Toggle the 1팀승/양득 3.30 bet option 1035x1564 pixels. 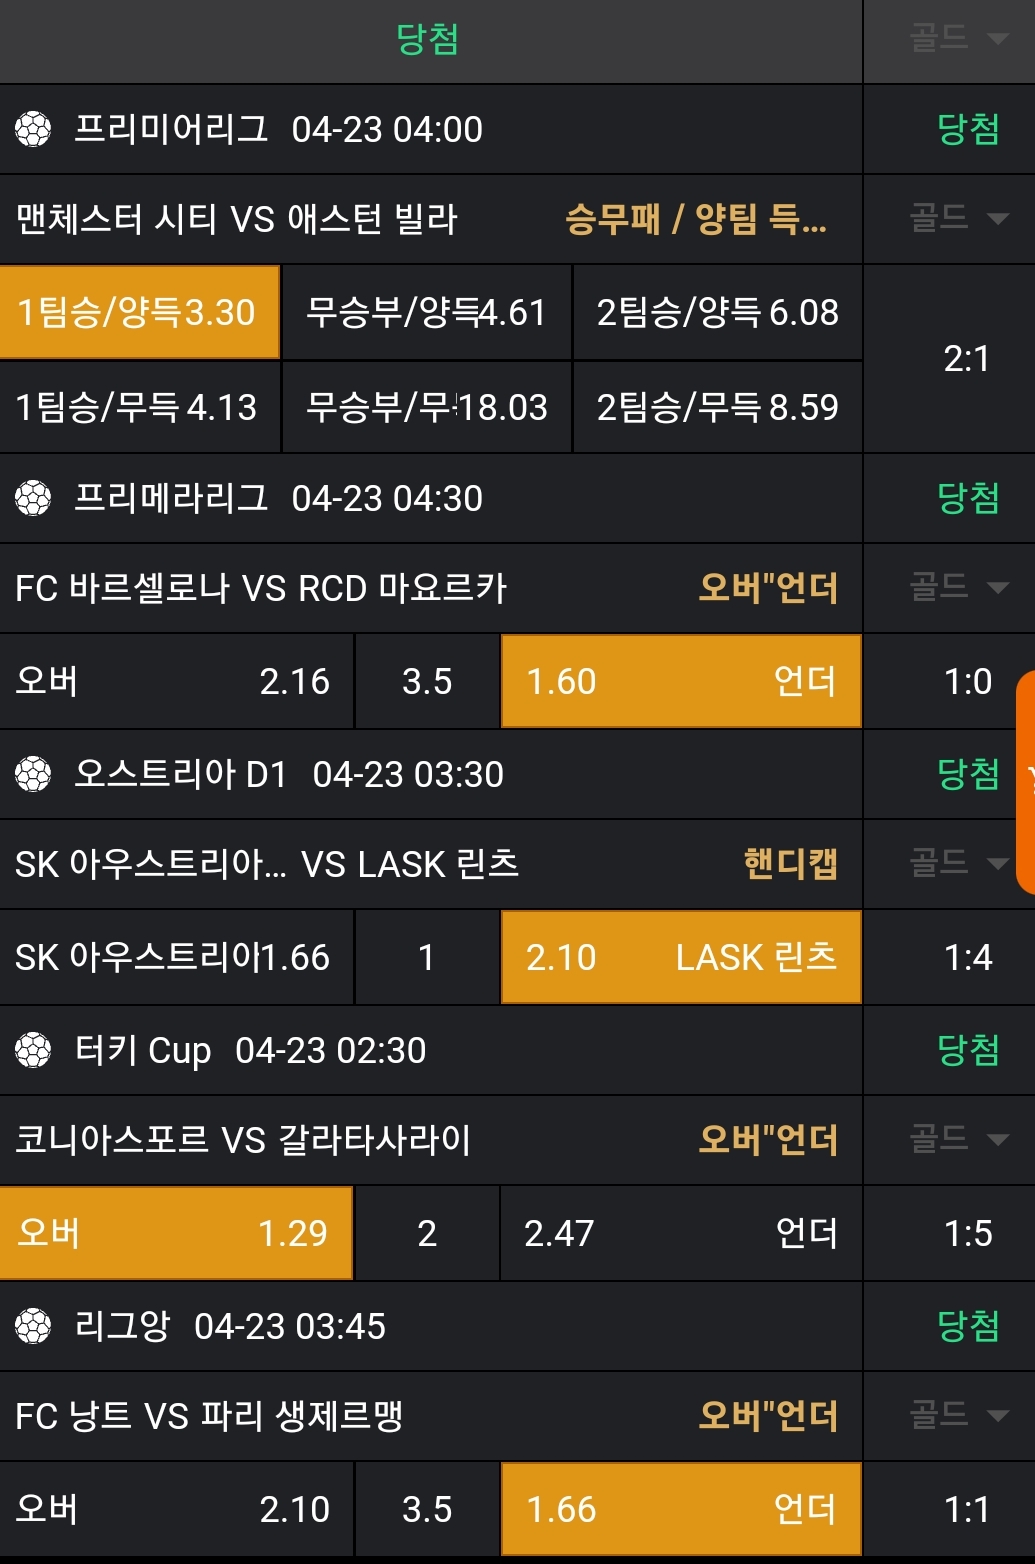coord(139,312)
